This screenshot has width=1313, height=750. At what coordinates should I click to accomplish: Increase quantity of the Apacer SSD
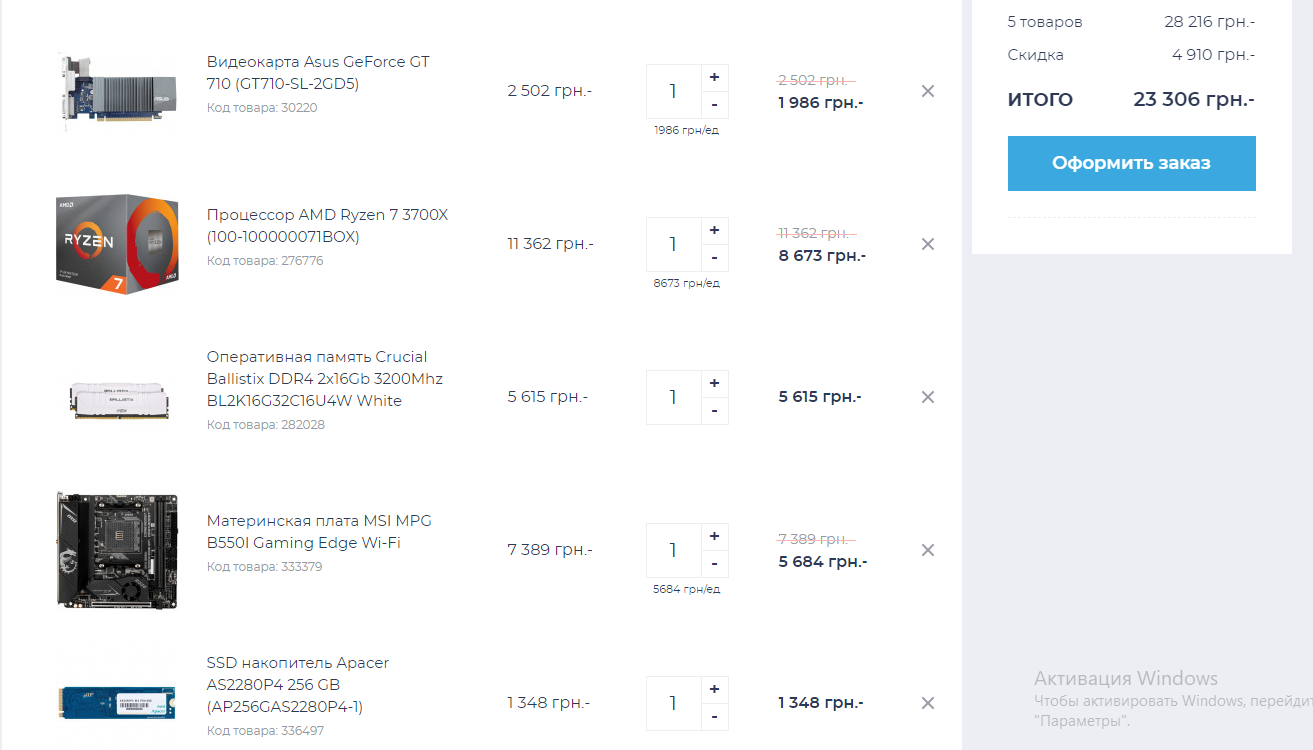(714, 690)
